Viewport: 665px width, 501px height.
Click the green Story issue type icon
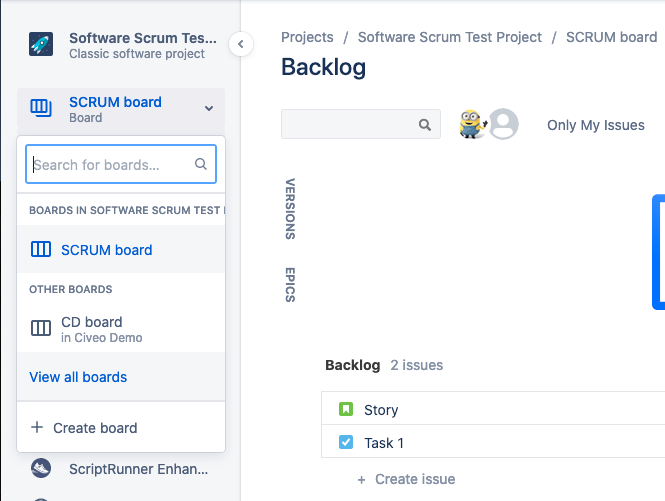tap(346, 409)
